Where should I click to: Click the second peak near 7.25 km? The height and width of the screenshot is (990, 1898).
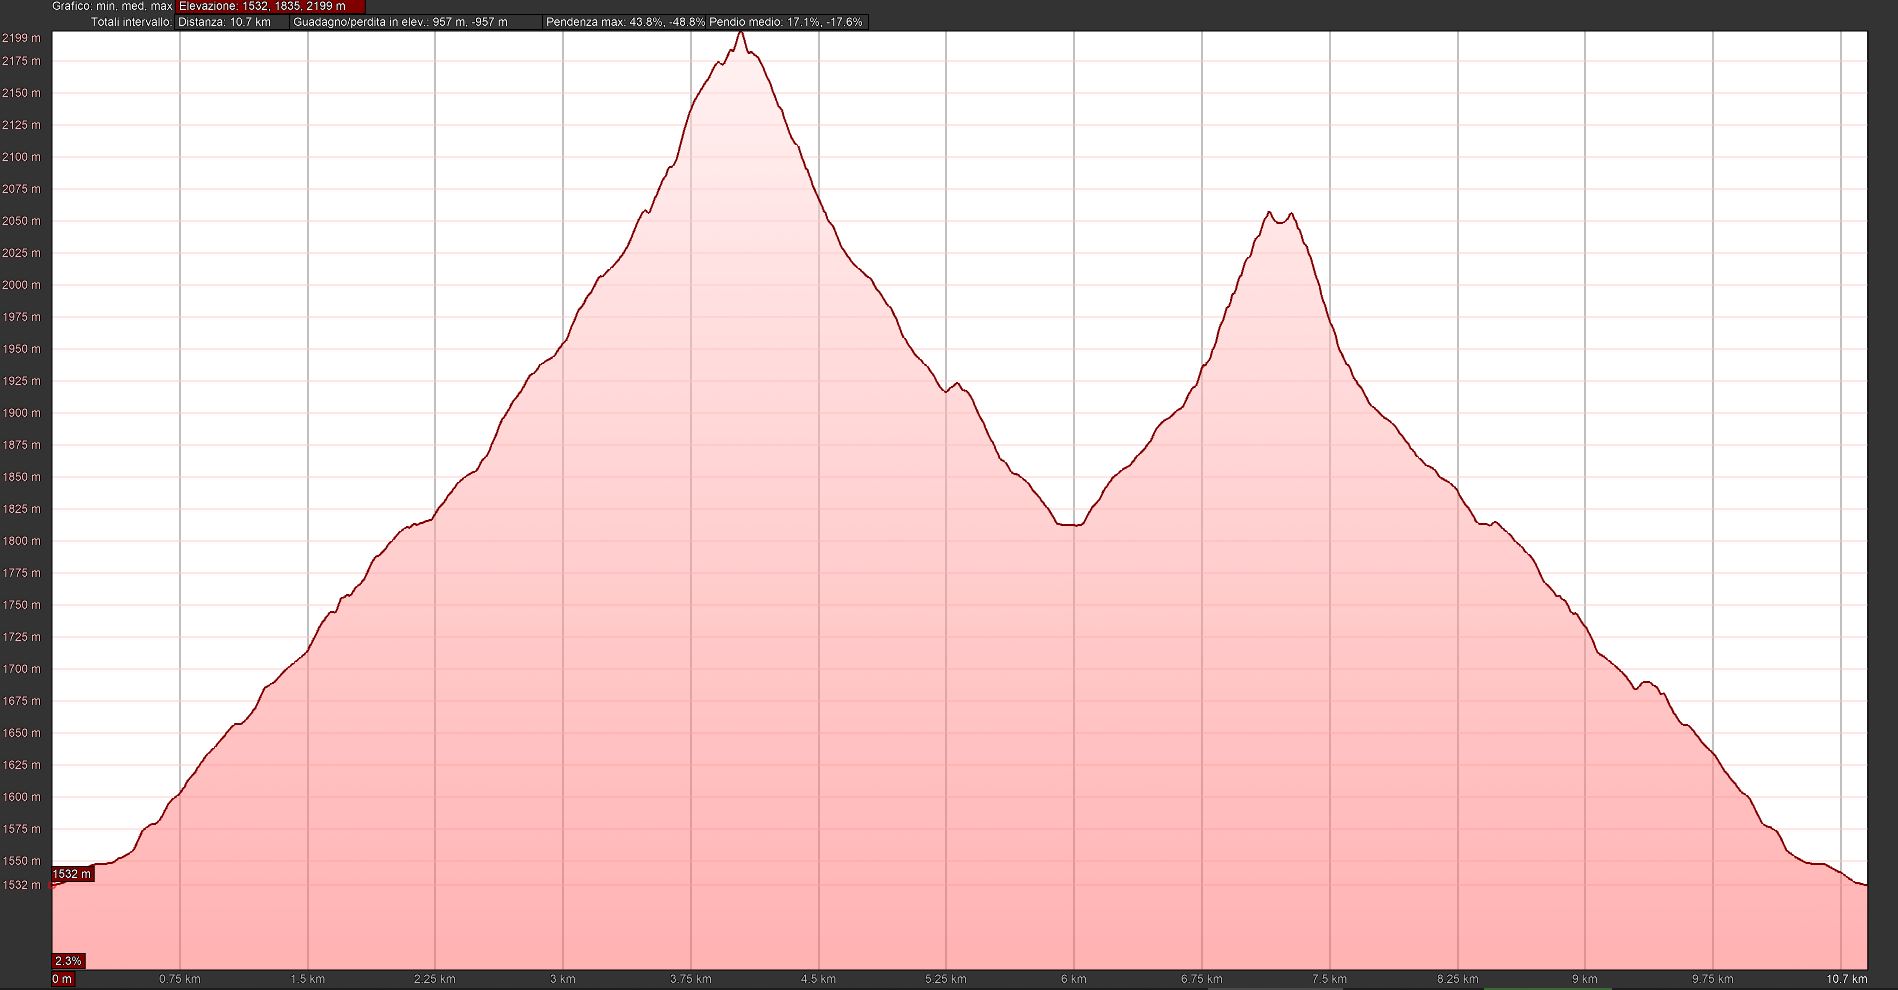[x=1269, y=213]
